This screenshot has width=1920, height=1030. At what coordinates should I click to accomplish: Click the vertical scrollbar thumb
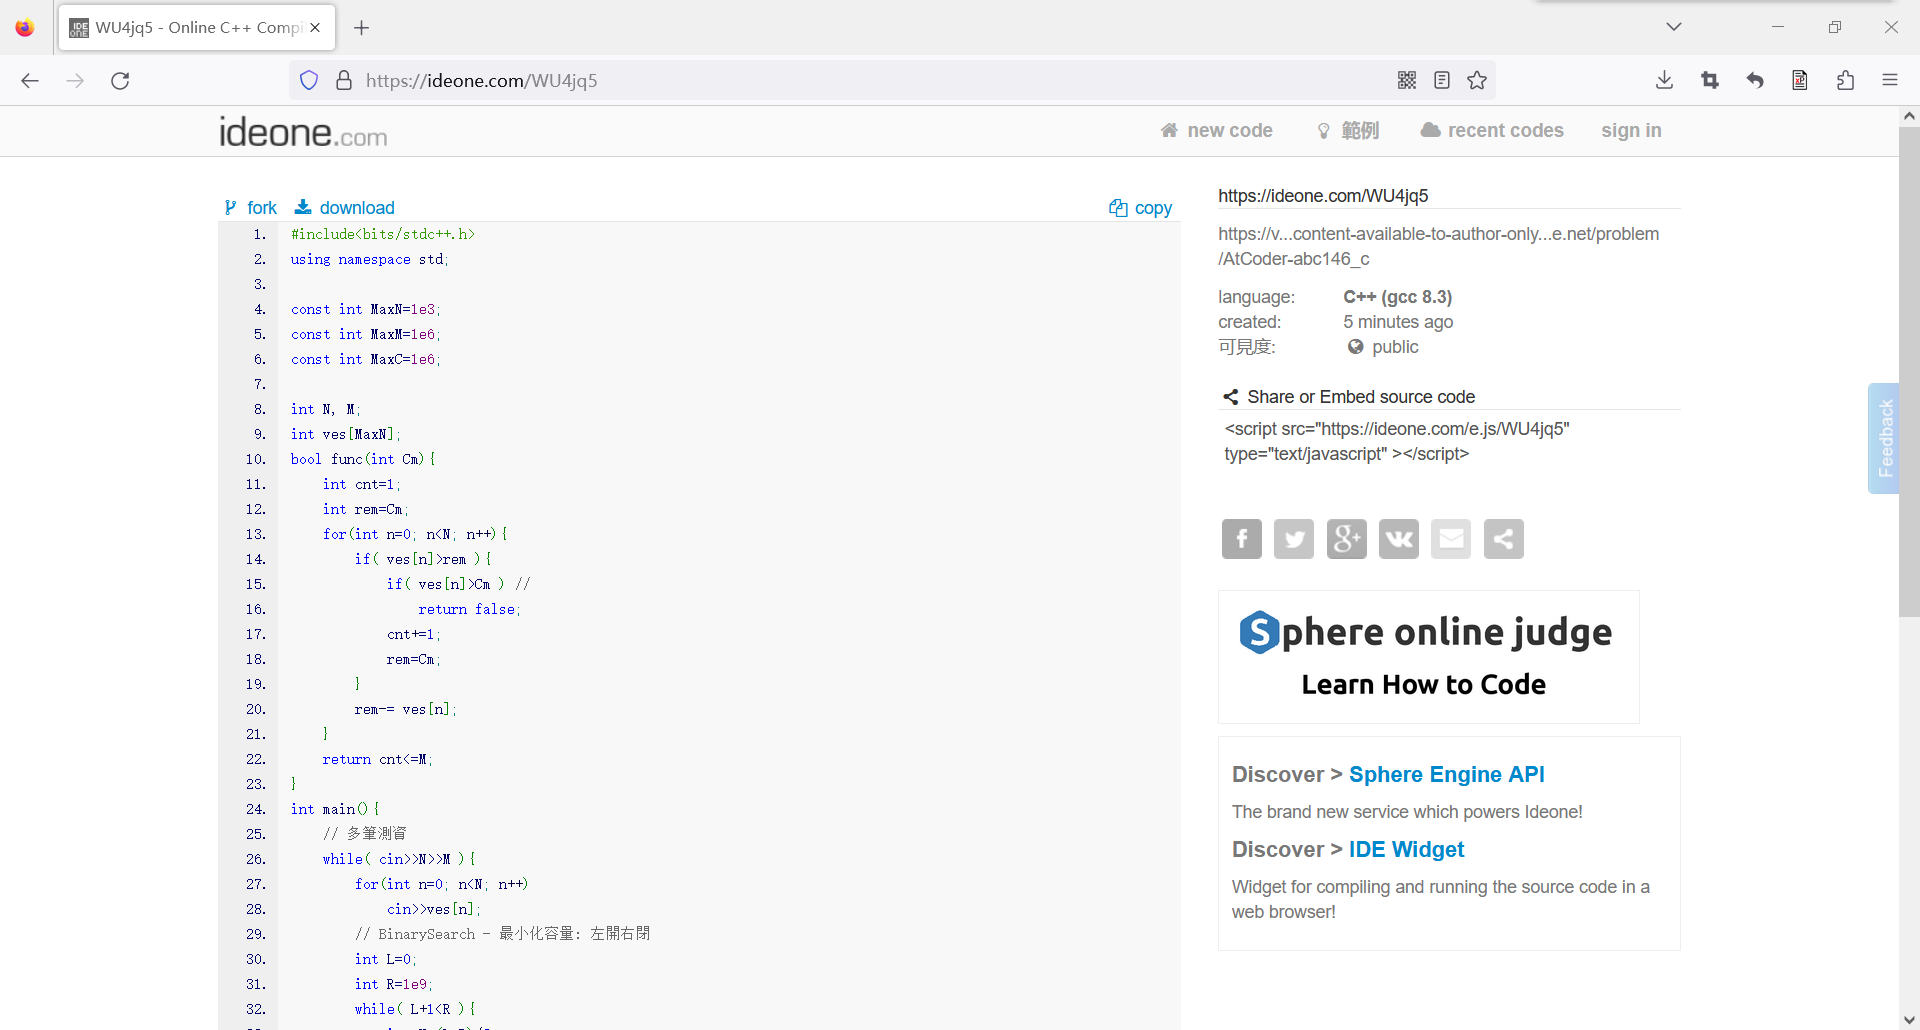[1909, 372]
